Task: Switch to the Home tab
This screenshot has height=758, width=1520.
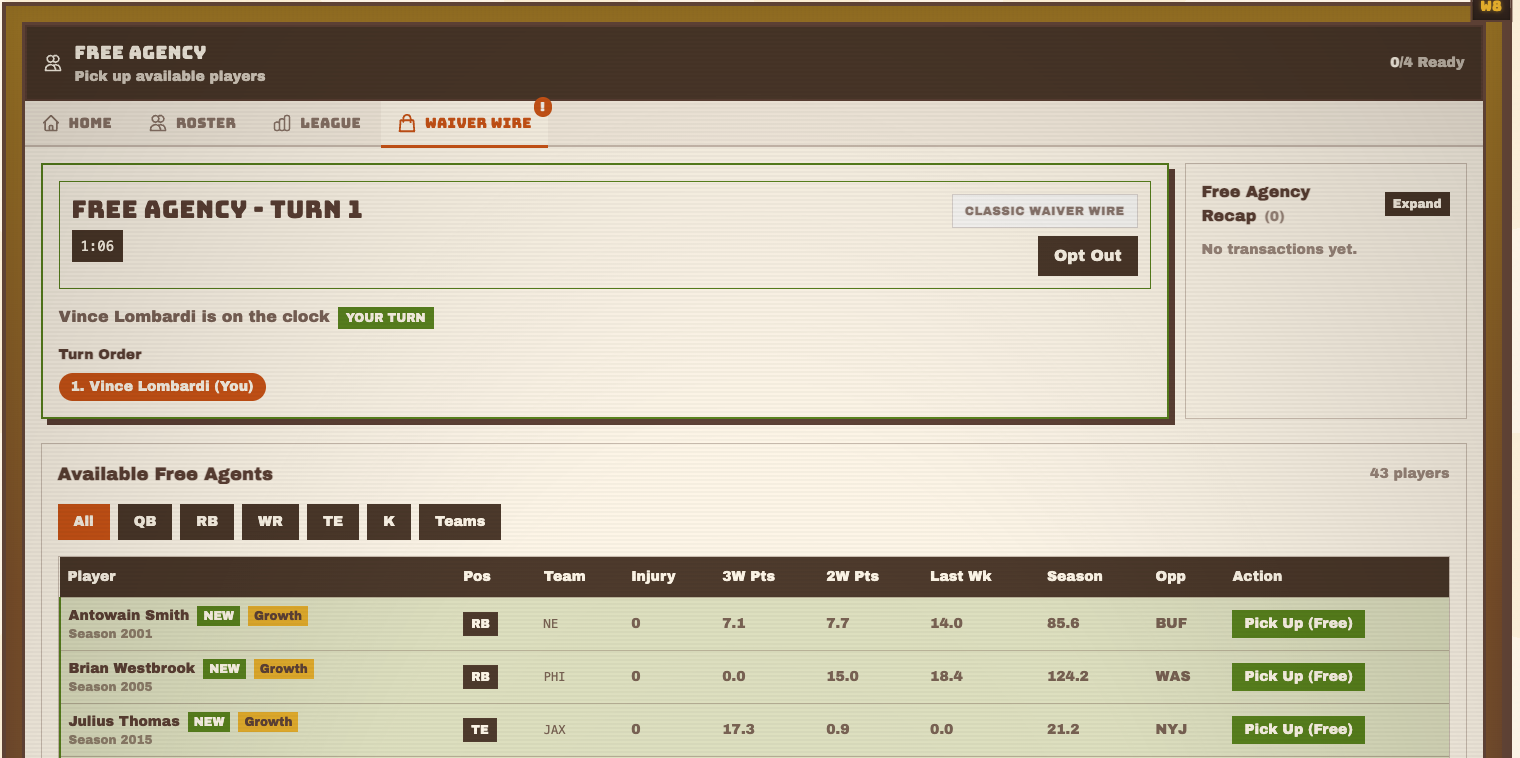Action: click(x=76, y=122)
